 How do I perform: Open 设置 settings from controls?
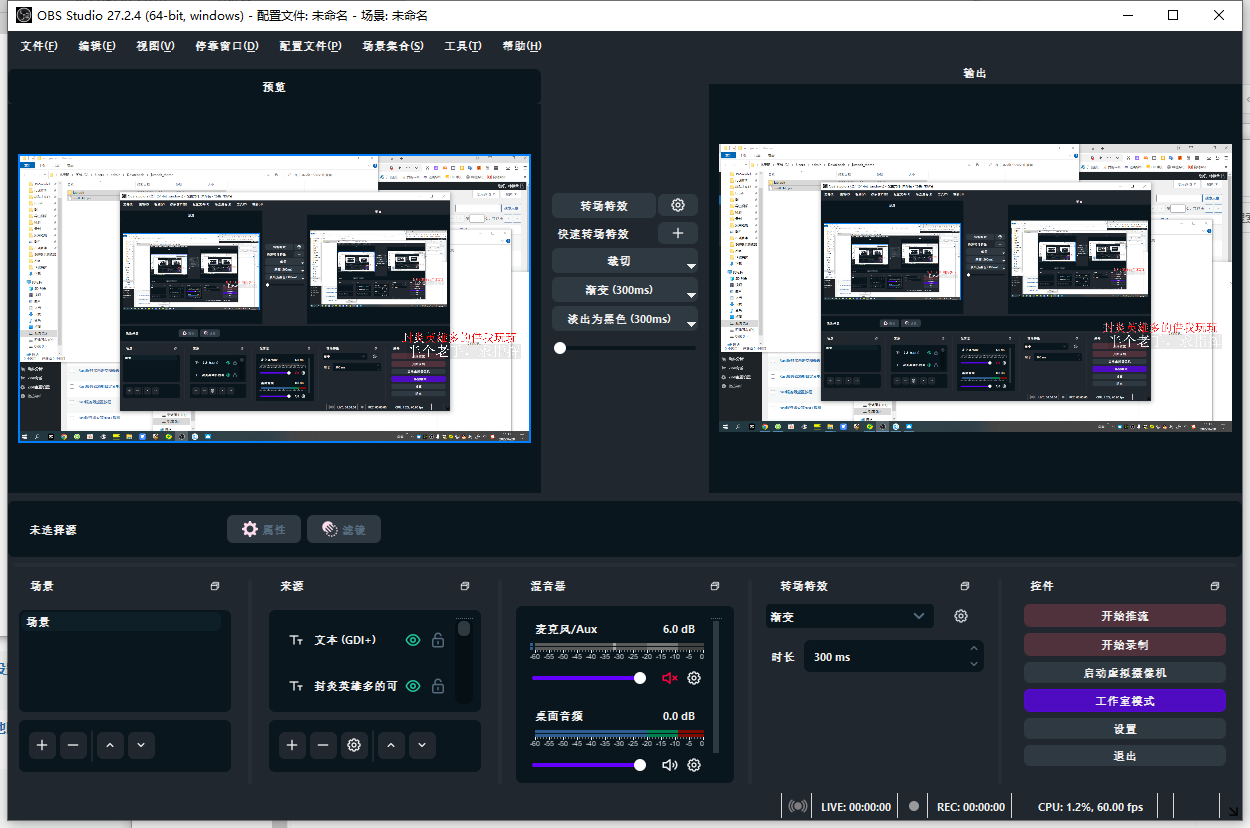(x=1124, y=729)
